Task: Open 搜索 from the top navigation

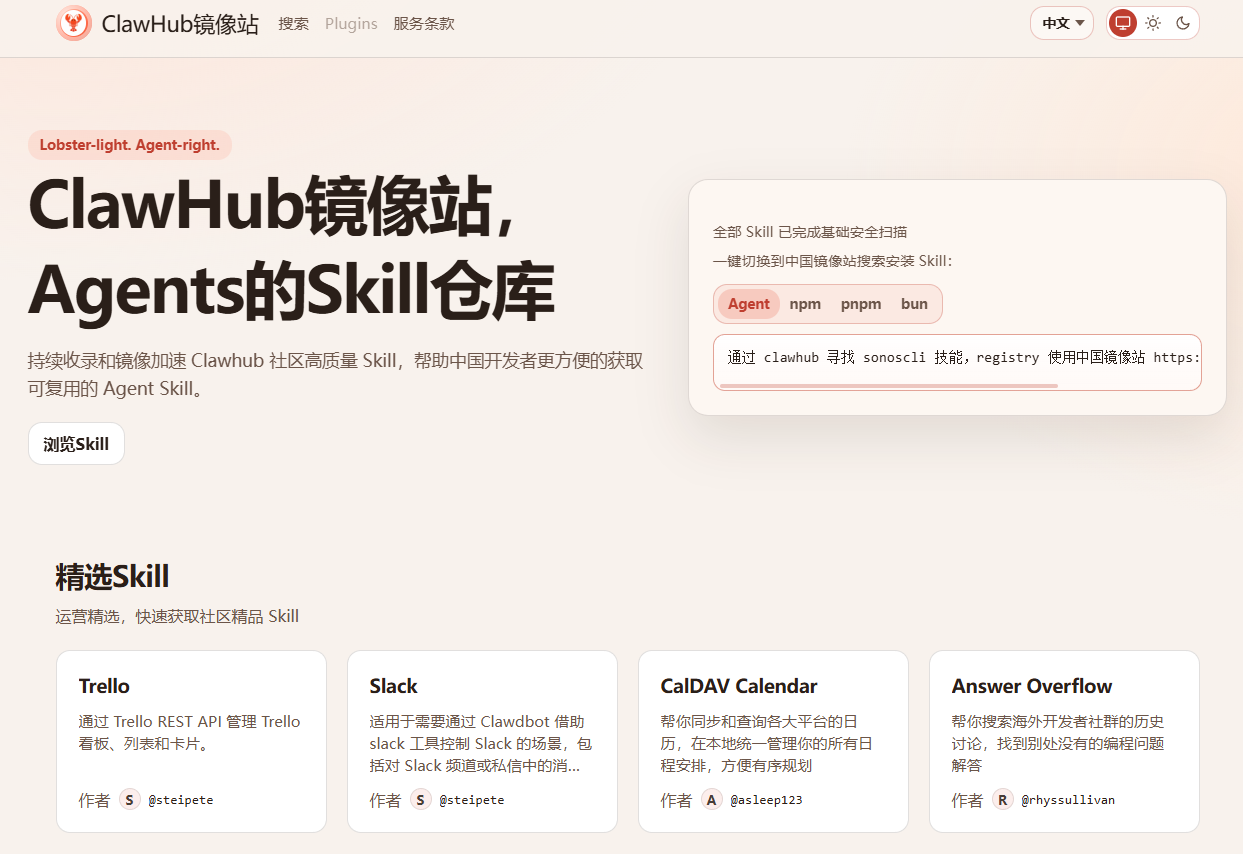Action: (293, 23)
